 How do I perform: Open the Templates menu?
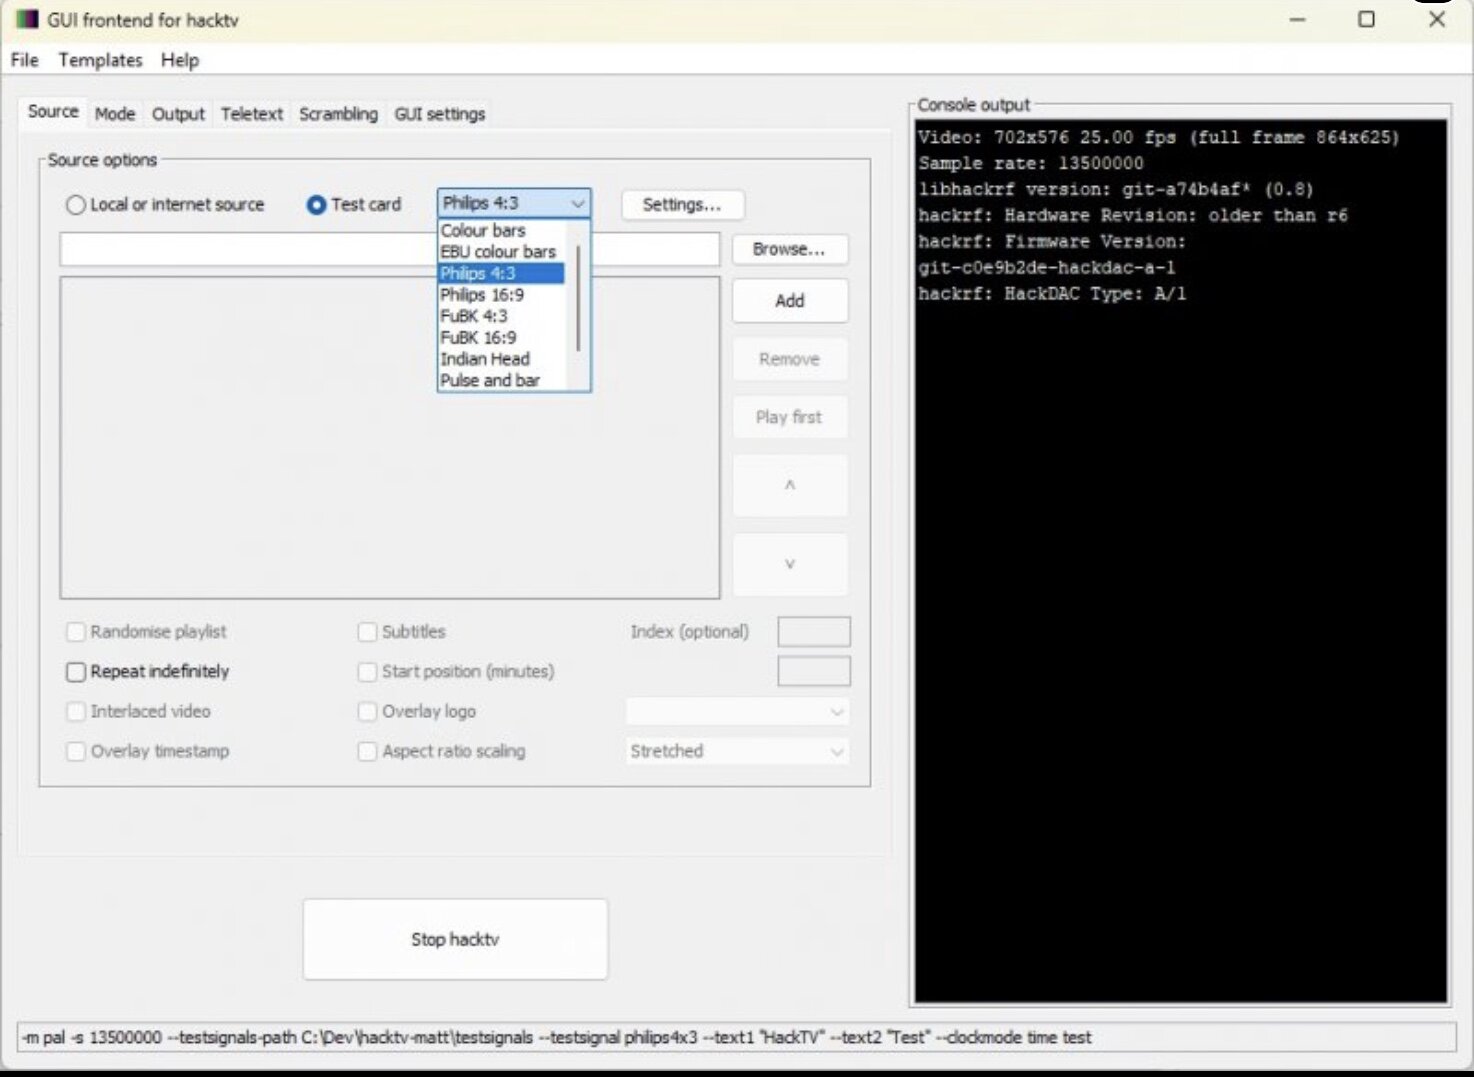click(x=100, y=60)
